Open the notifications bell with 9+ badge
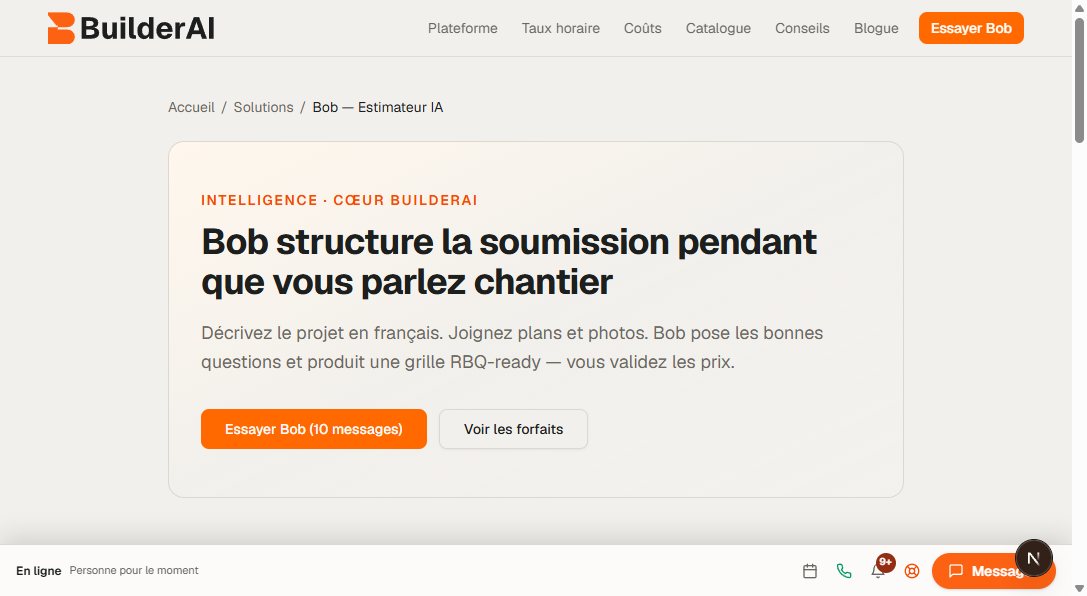 tap(878, 571)
